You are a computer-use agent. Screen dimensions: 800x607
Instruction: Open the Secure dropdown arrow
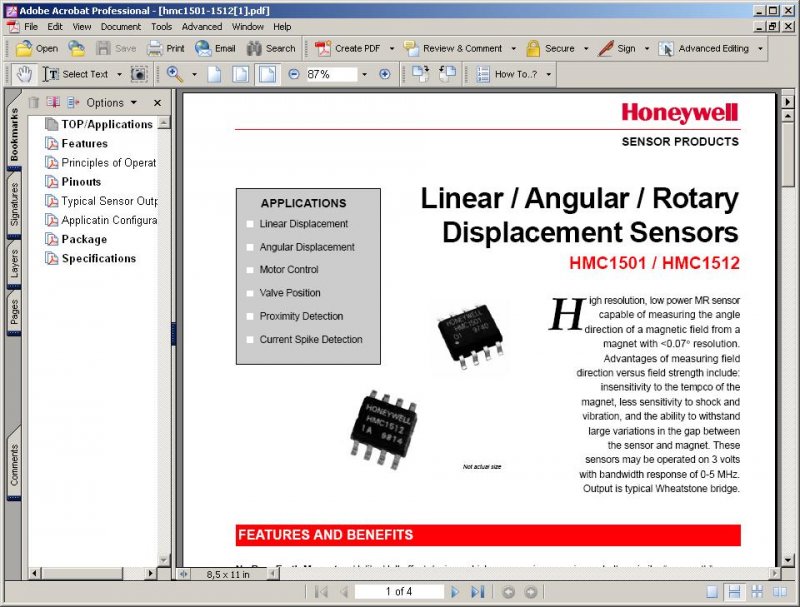coord(586,48)
